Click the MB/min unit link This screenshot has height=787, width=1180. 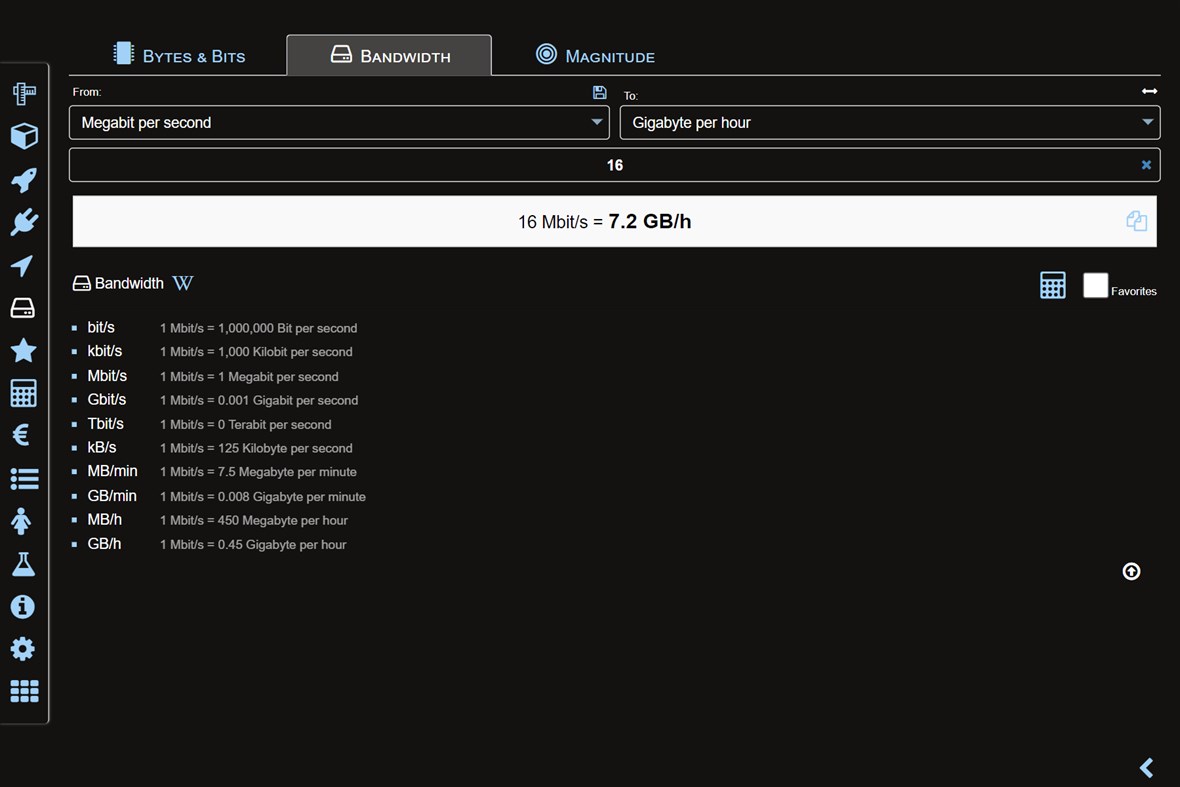click(x=112, y=471)
